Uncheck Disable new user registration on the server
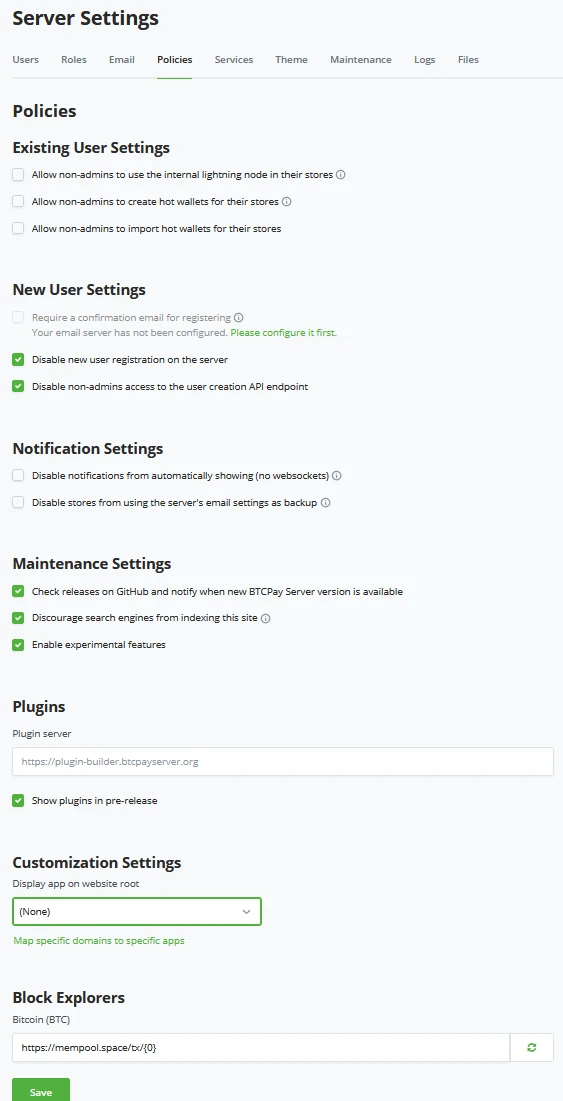 click(18, 360)
